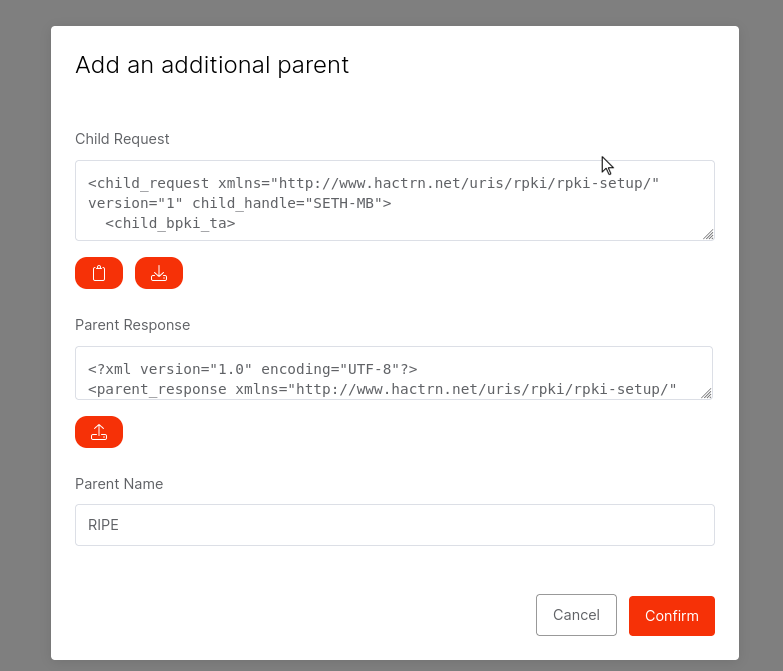Grab the Child Request textarea resize handle
The width and height of the screenshot is (783, 671).
pyautogui.click(x=707, y=234)
